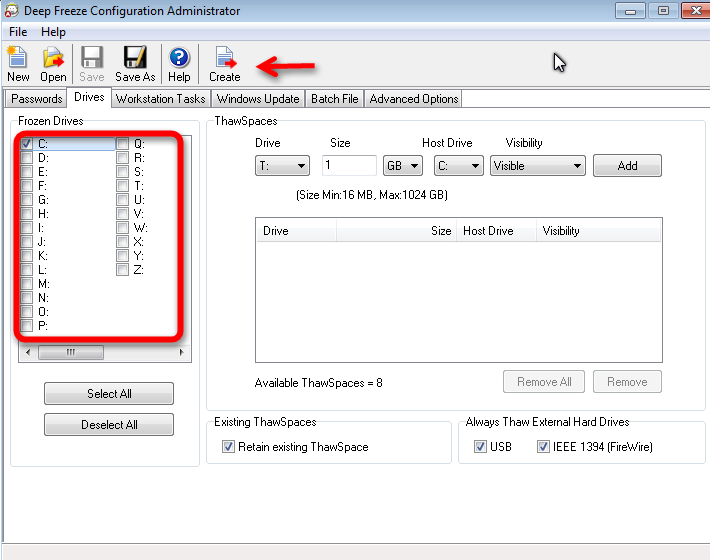710x560 pixels.
Task: Open the Windows Update tab
Action: coord(258,99)
